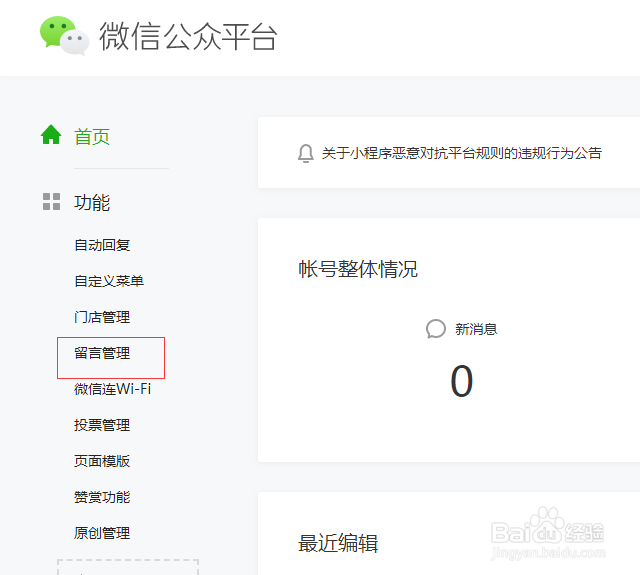Click the 微信公众平台 title text

coord(188,37)
